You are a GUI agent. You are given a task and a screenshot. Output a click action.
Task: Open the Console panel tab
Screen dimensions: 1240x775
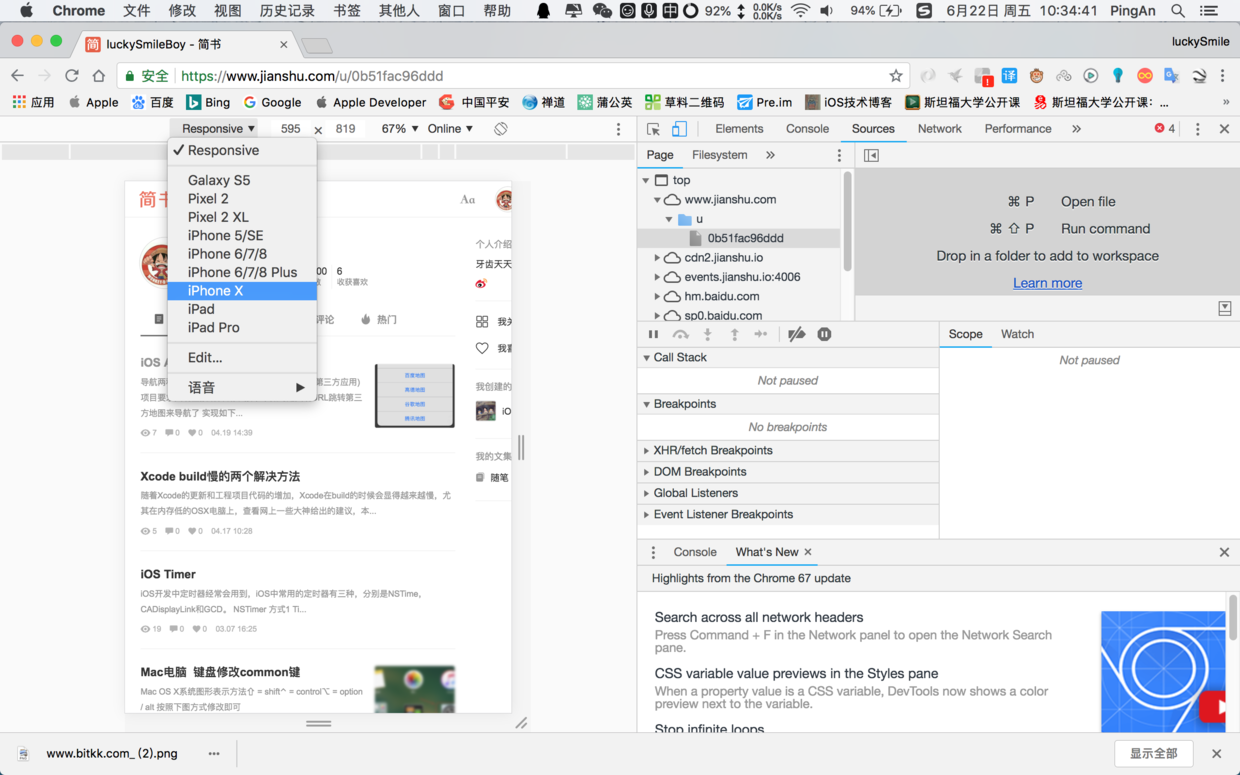click(x=807, y=129)
